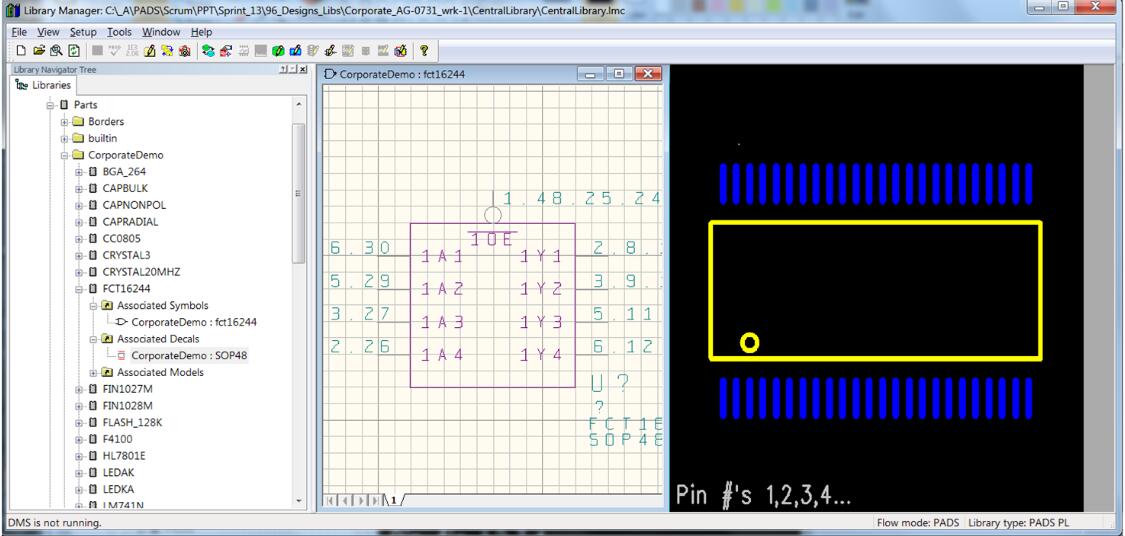Close the Library Navigator Tree panel
The height and width of the screenshot is (536, 1125).
tap(303, 69)
